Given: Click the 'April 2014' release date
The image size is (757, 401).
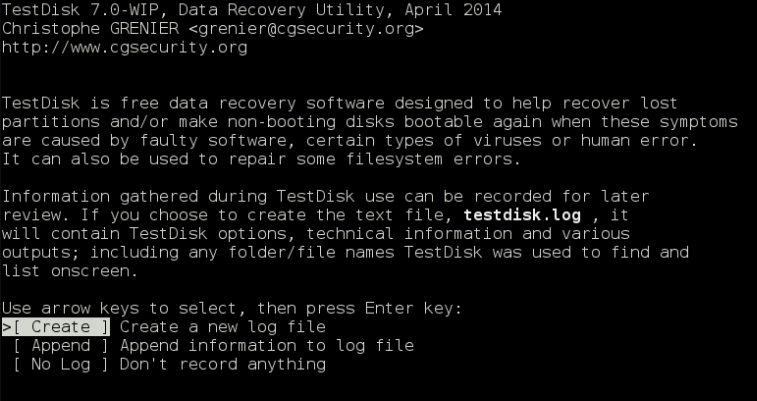Looking at the screenshot, I should coord(458,10).
